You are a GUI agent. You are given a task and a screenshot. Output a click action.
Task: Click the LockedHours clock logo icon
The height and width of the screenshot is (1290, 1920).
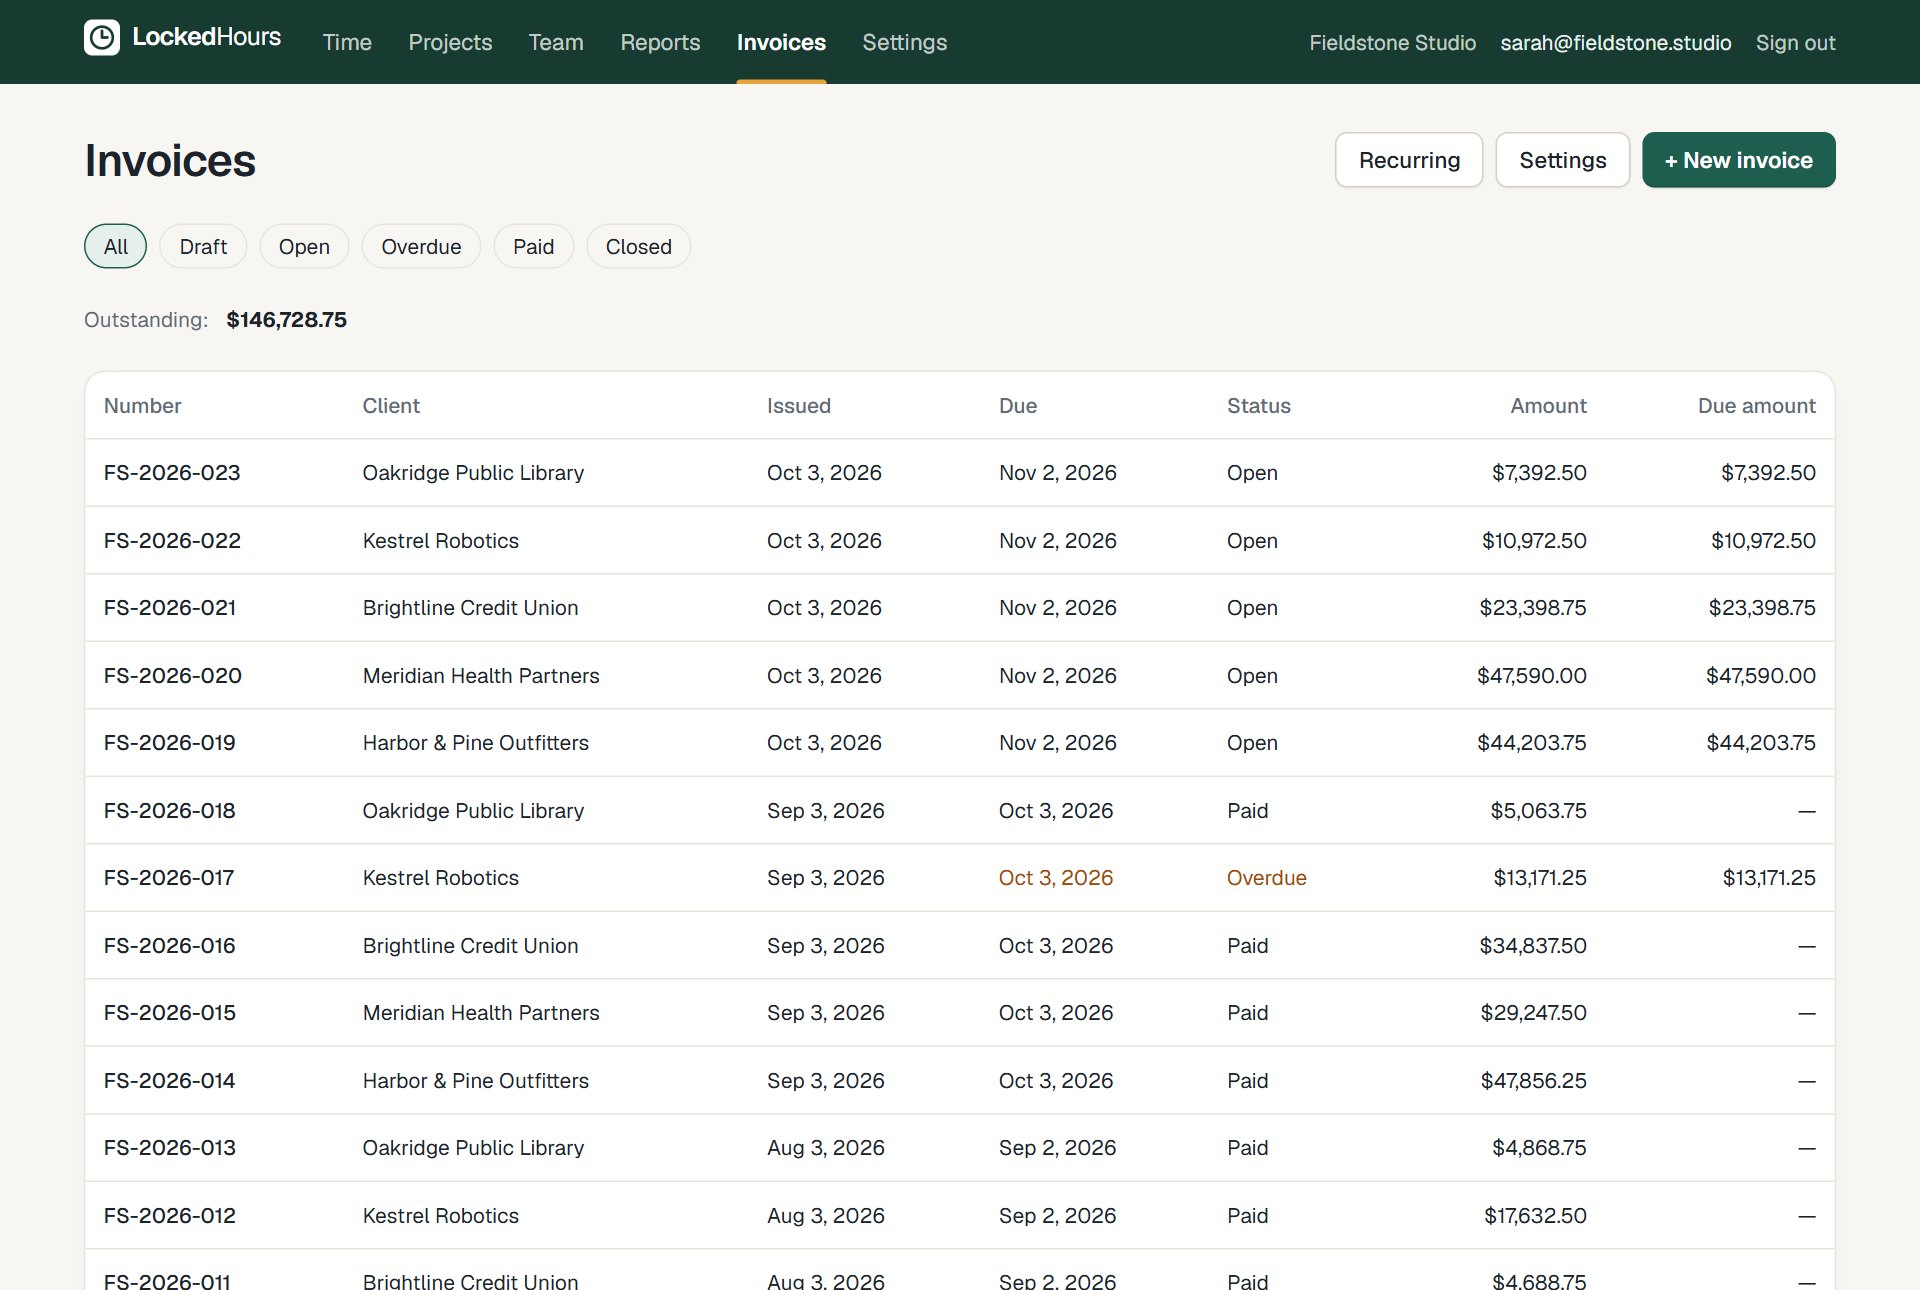[x=102, y=38]
